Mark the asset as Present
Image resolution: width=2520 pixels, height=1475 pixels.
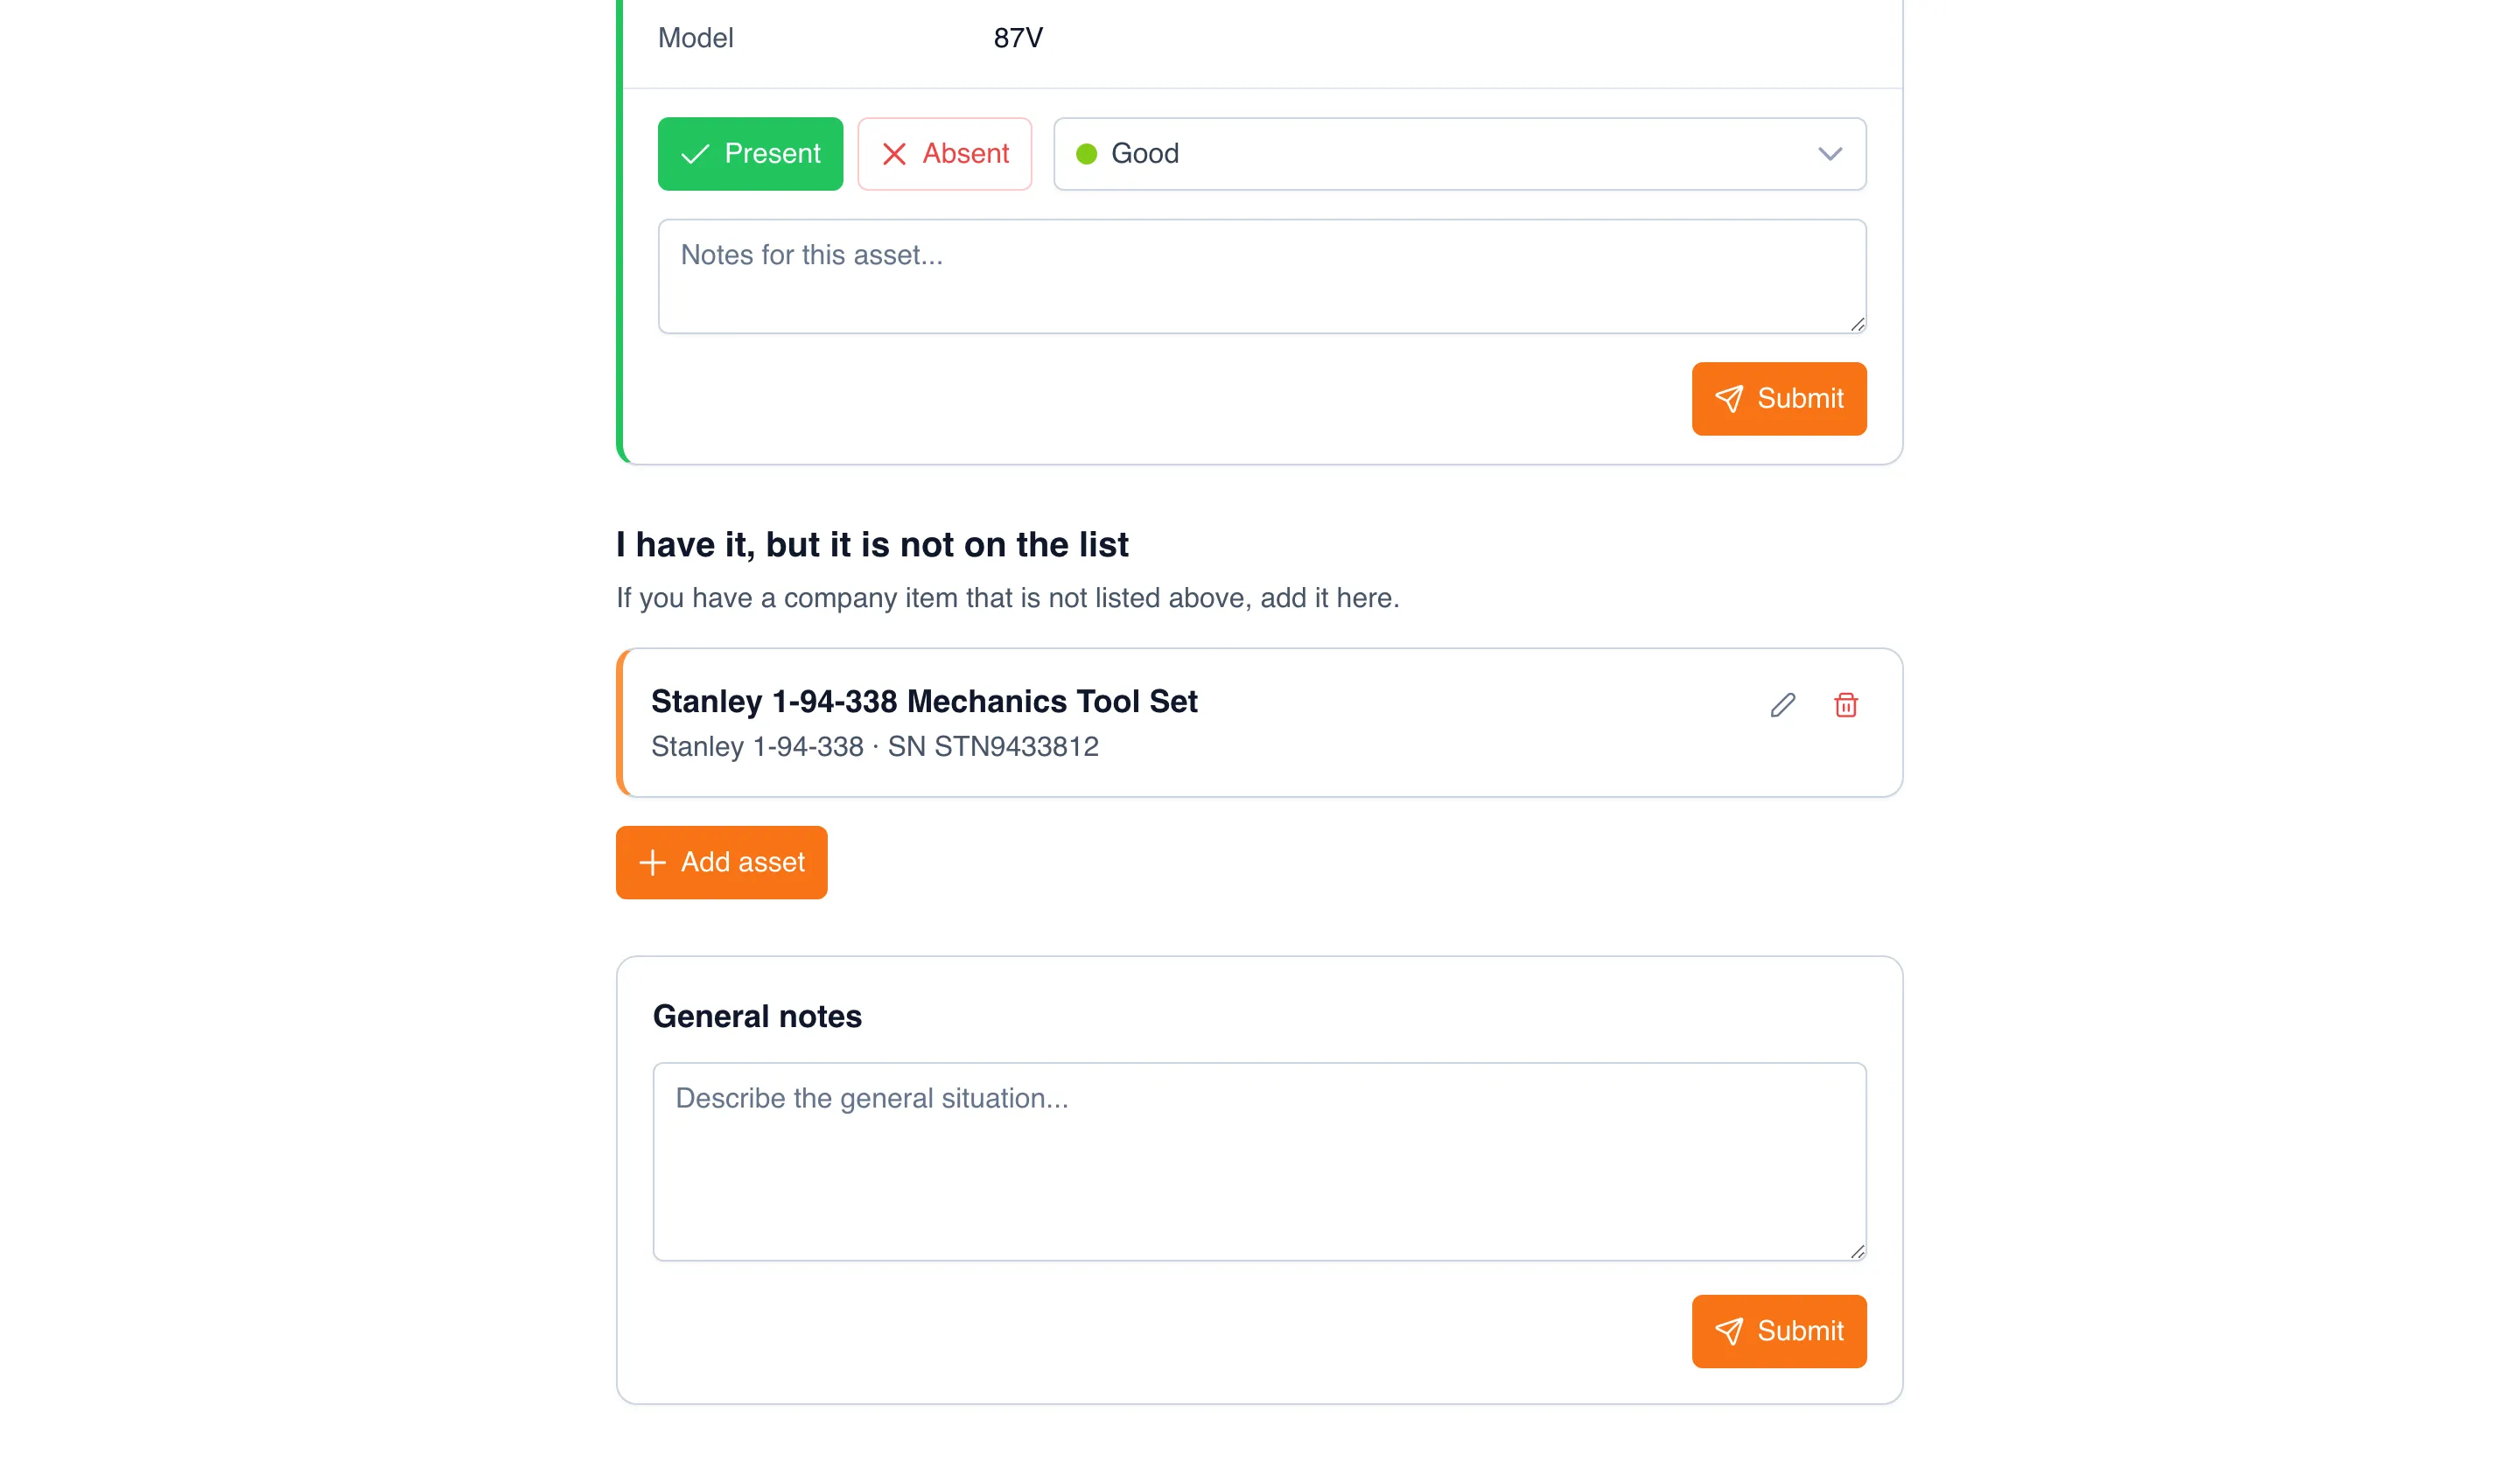(750, 154)
